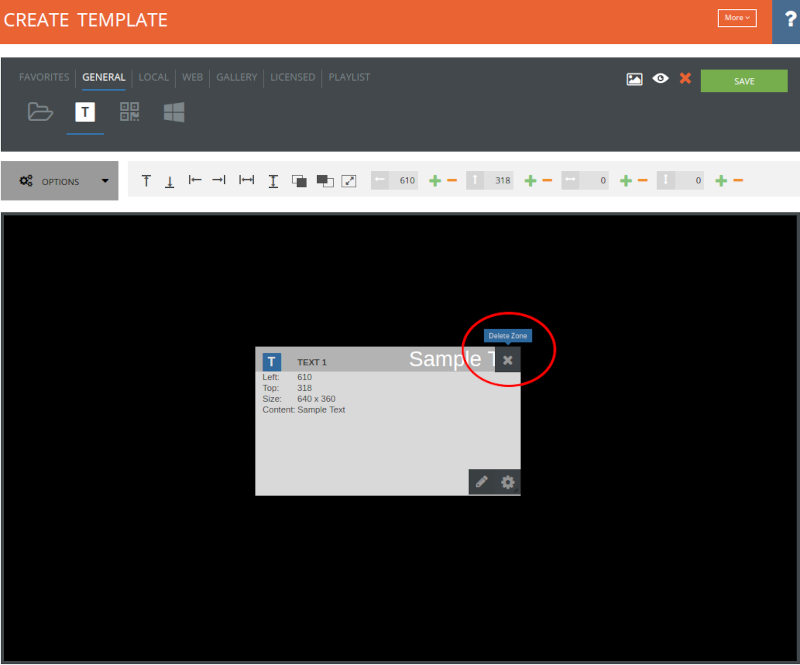This screenshot has height=665, width=800.
Task: Send zone to back
Action: coord(325,181)
